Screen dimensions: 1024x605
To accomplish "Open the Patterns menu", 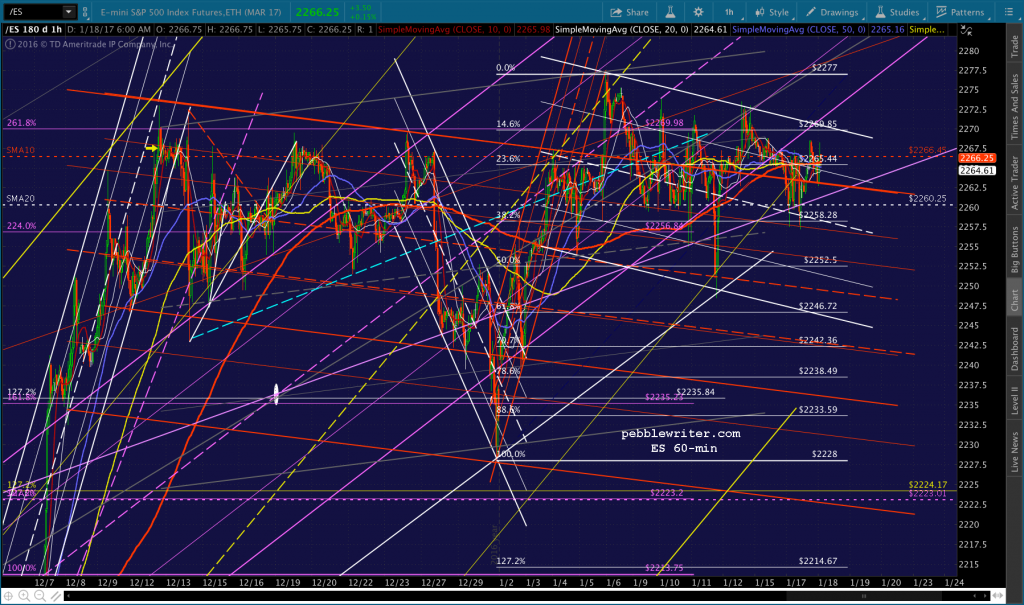I will click(960, 12).
